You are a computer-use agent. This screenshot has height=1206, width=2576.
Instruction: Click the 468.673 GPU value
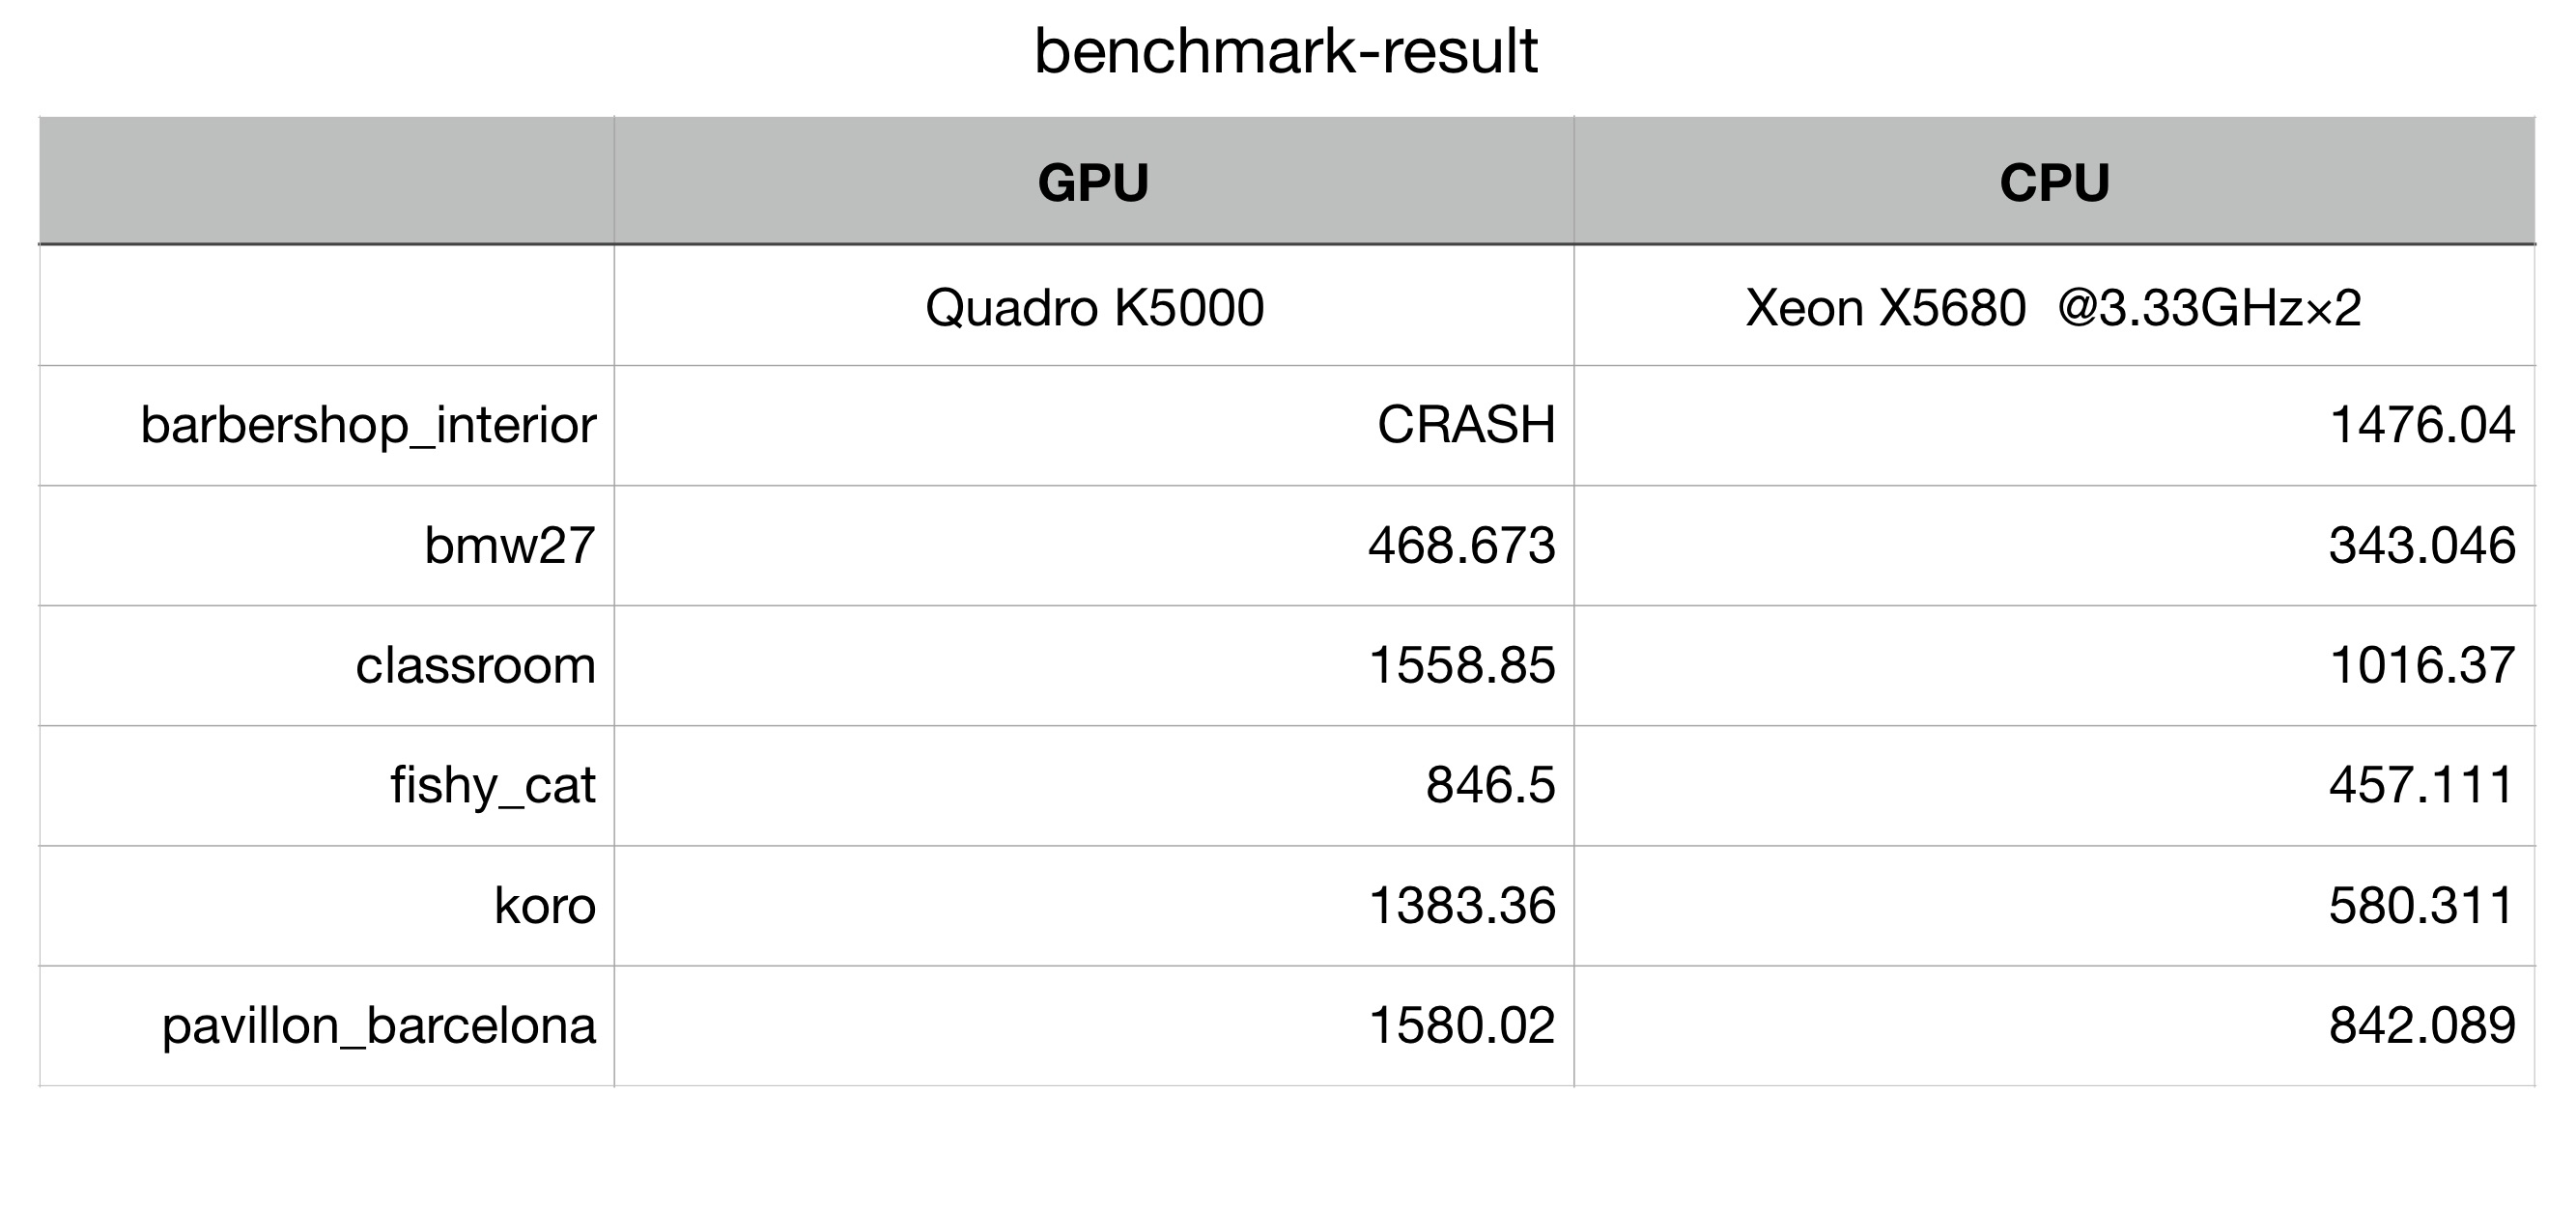(x=1461, y=546)
